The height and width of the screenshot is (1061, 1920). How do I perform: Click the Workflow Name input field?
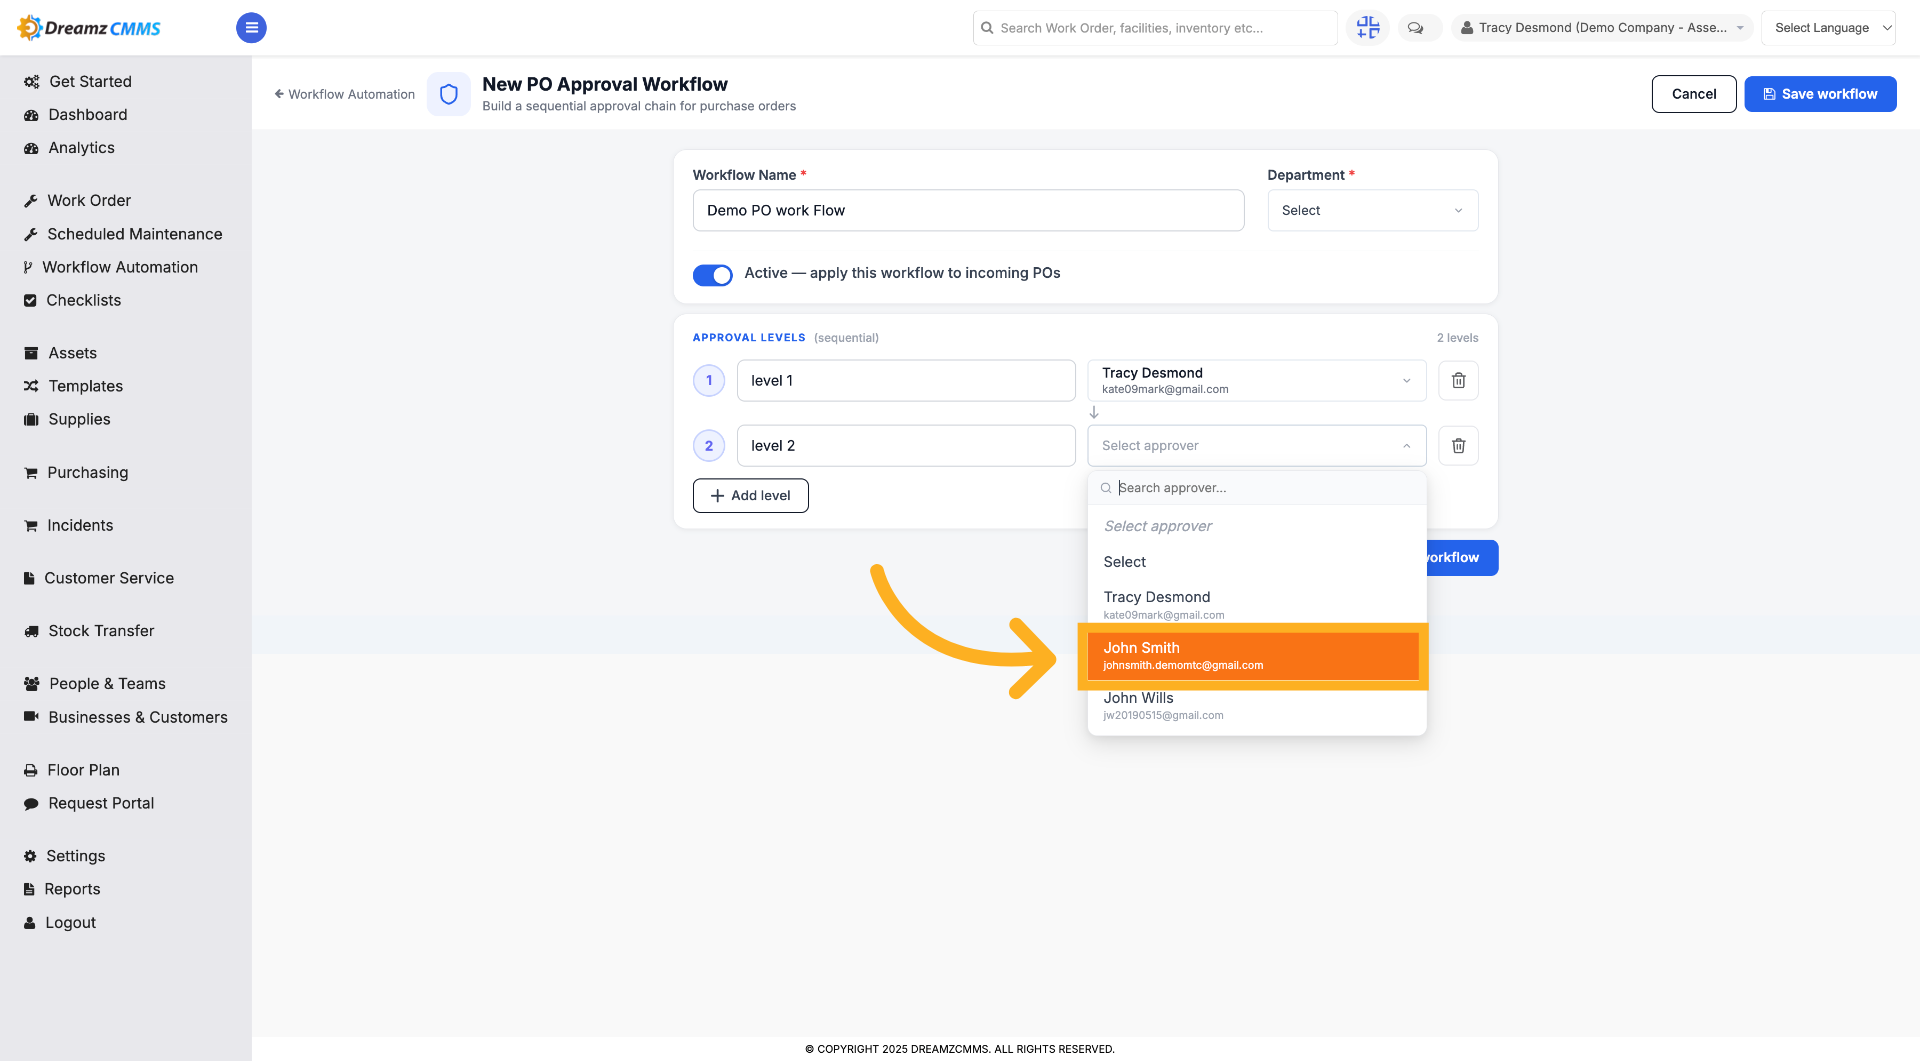(x=968, y=211)
